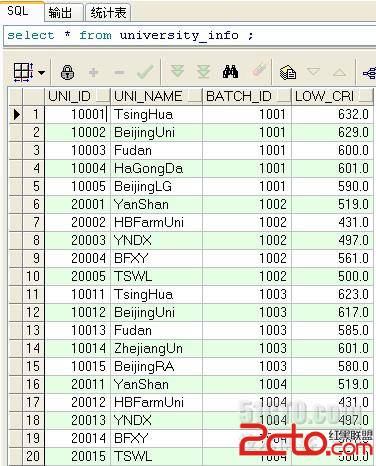Click the BeijingLG name cell
This screenshot has height=466, width=376.
point(156,186)
